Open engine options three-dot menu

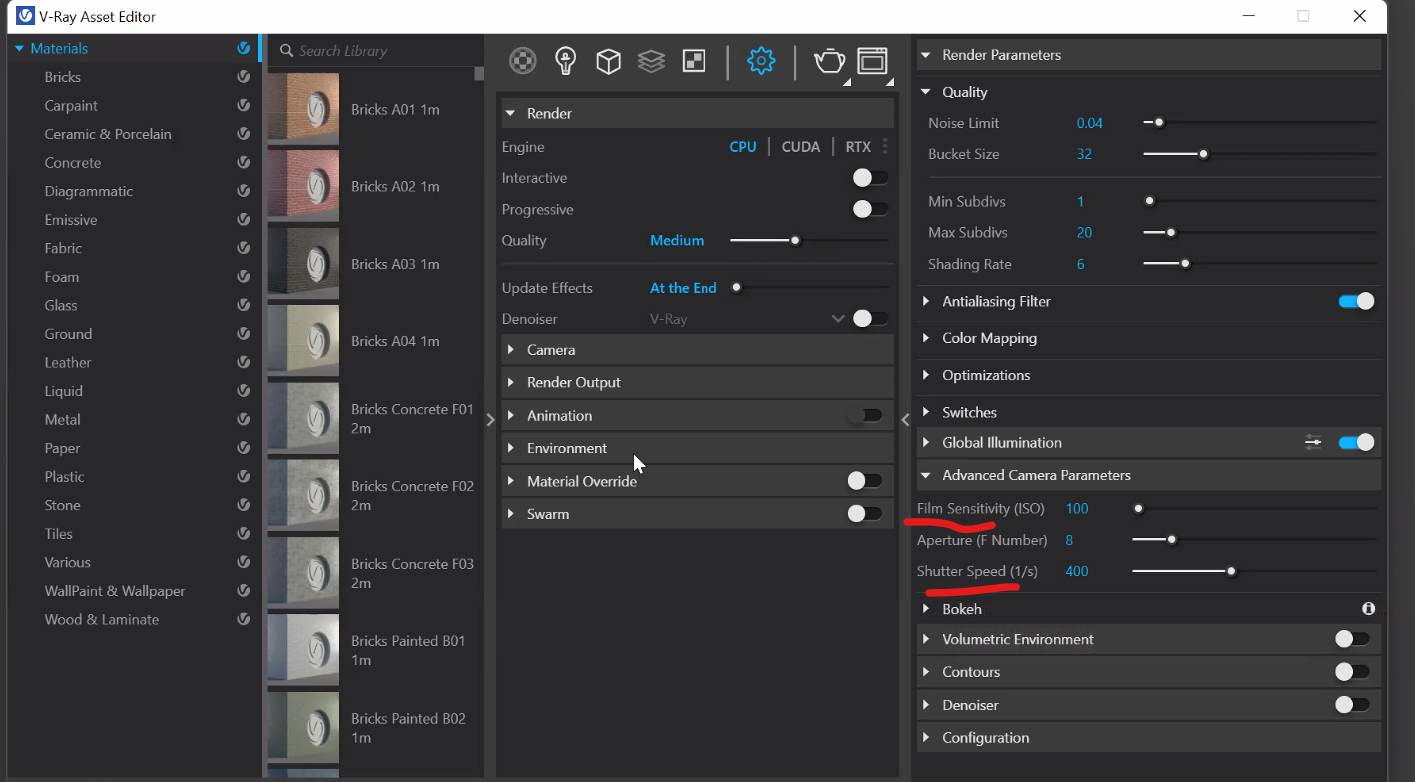[885, 147]
